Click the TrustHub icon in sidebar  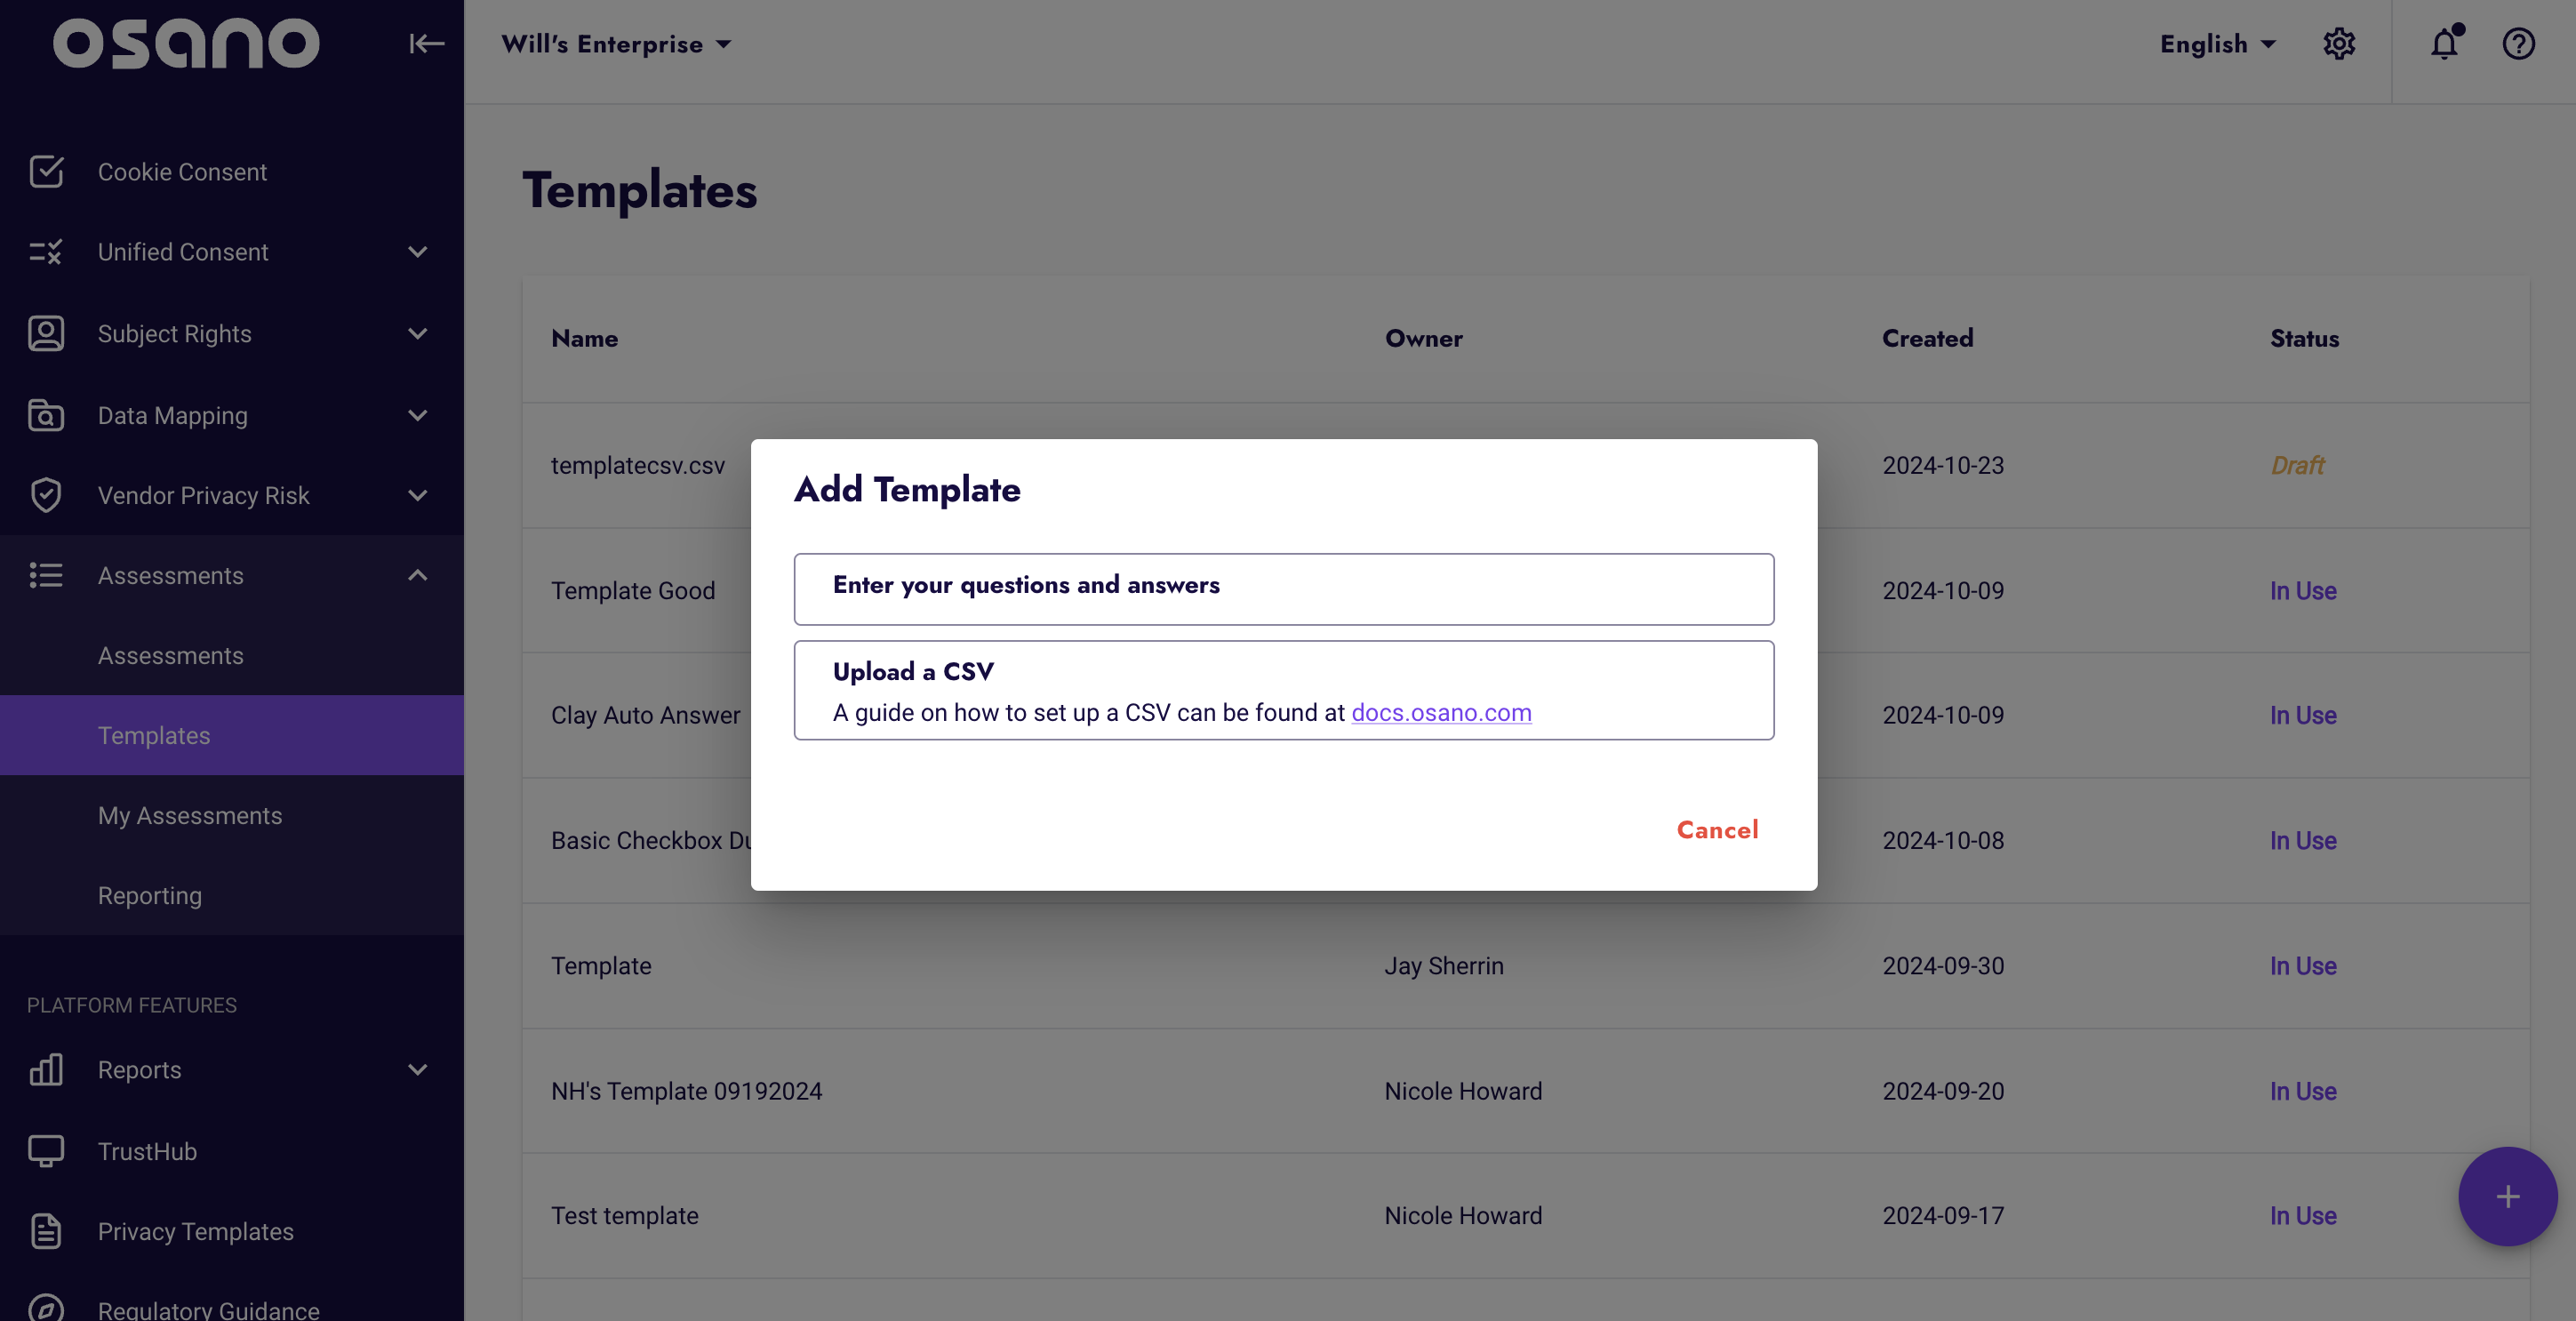[x=45, y=1151]
